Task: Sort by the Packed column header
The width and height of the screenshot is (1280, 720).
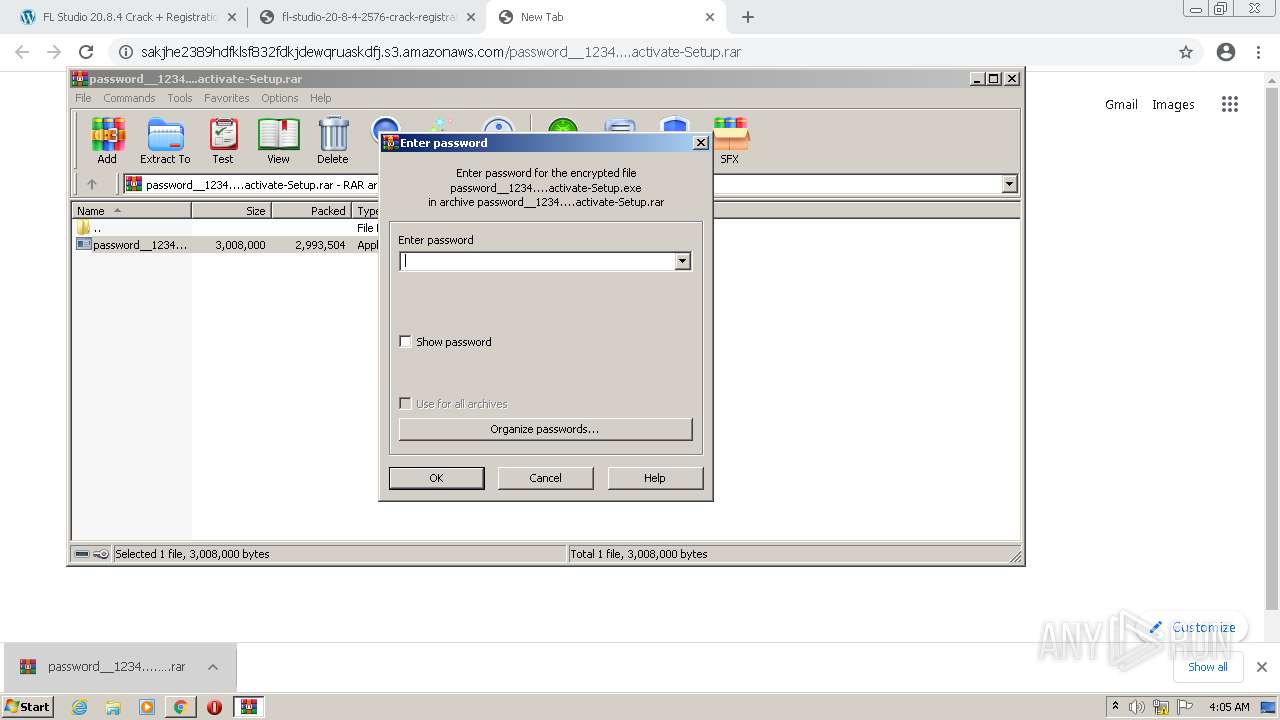Action: [x=311, y=211]
